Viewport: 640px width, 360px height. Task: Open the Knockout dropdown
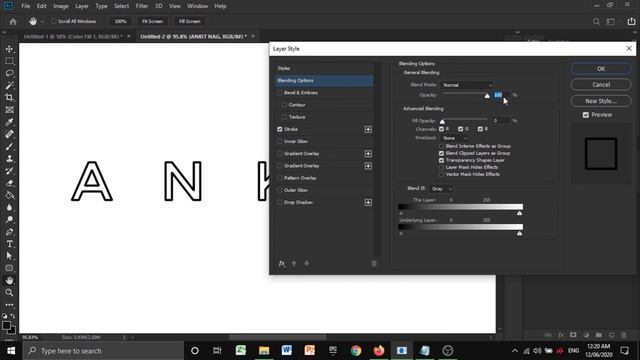pyautogui.click(x=454, y=138)
